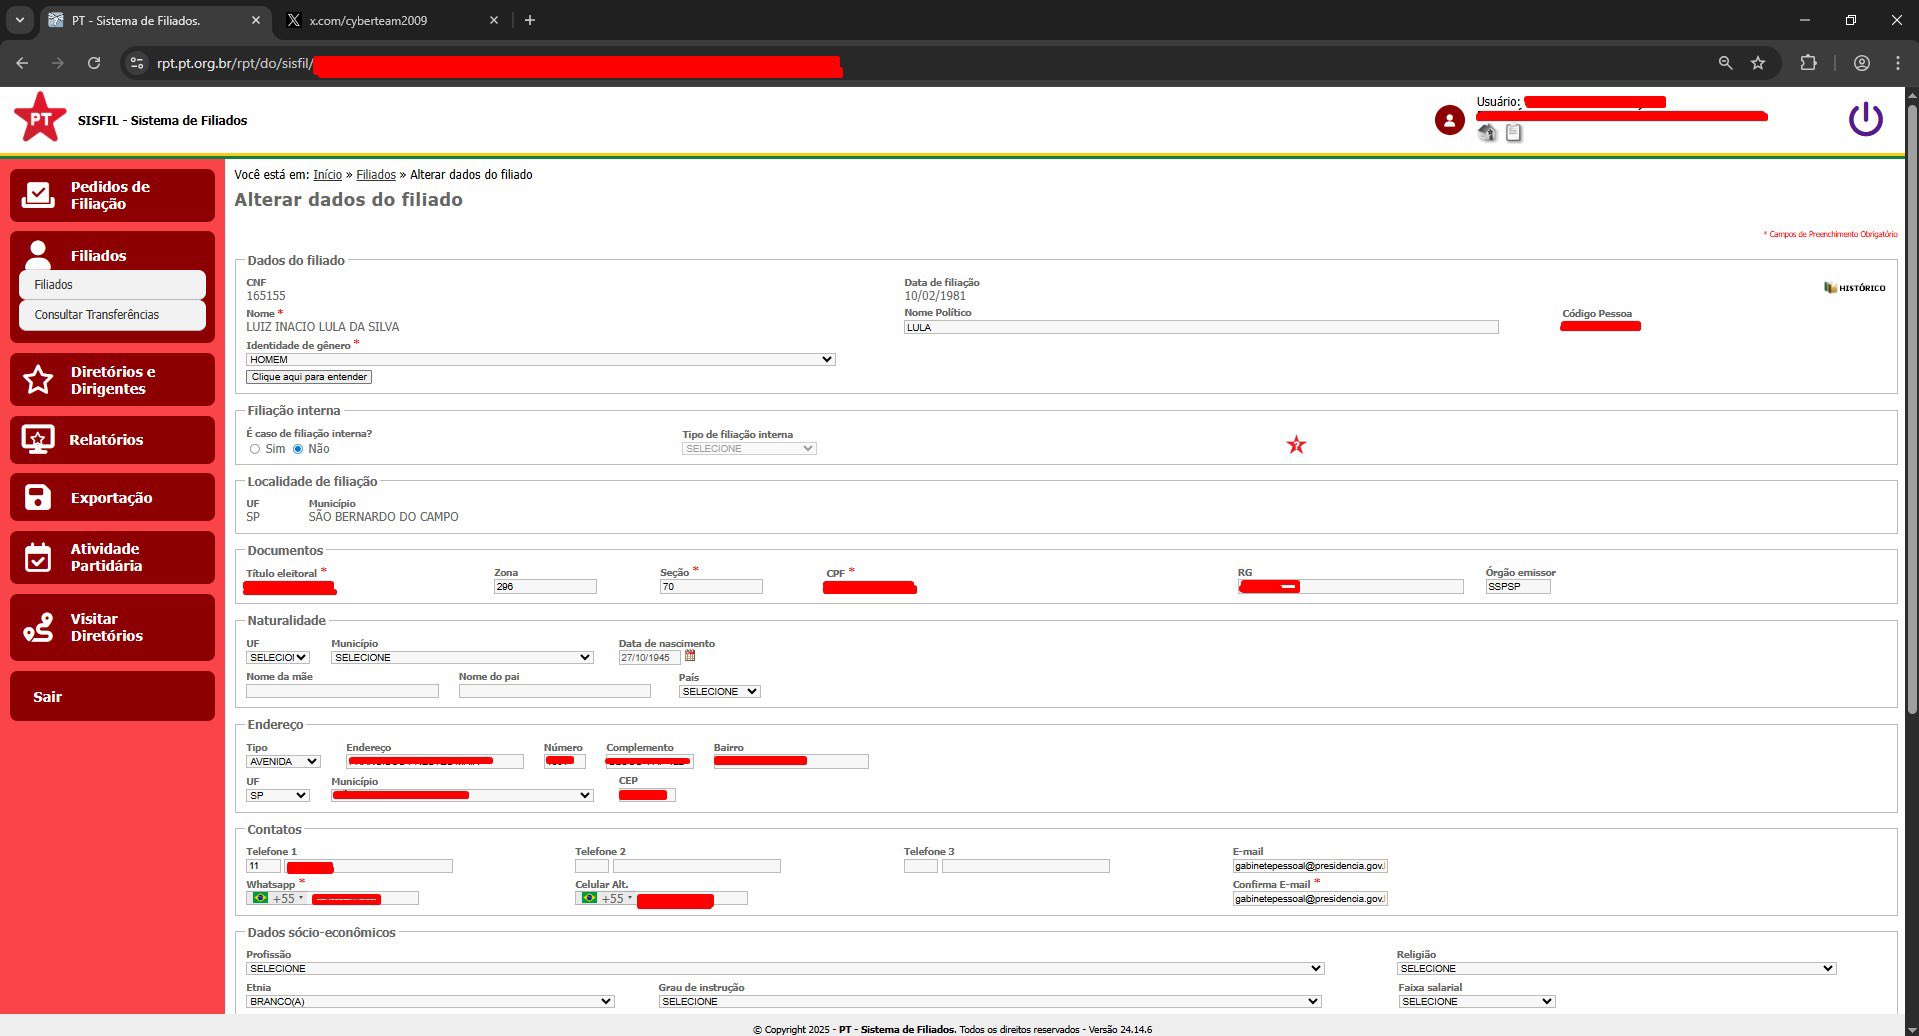Click the Nome Político field
Screen dimensions: 1919x1036
click(x=1201, y=327)
